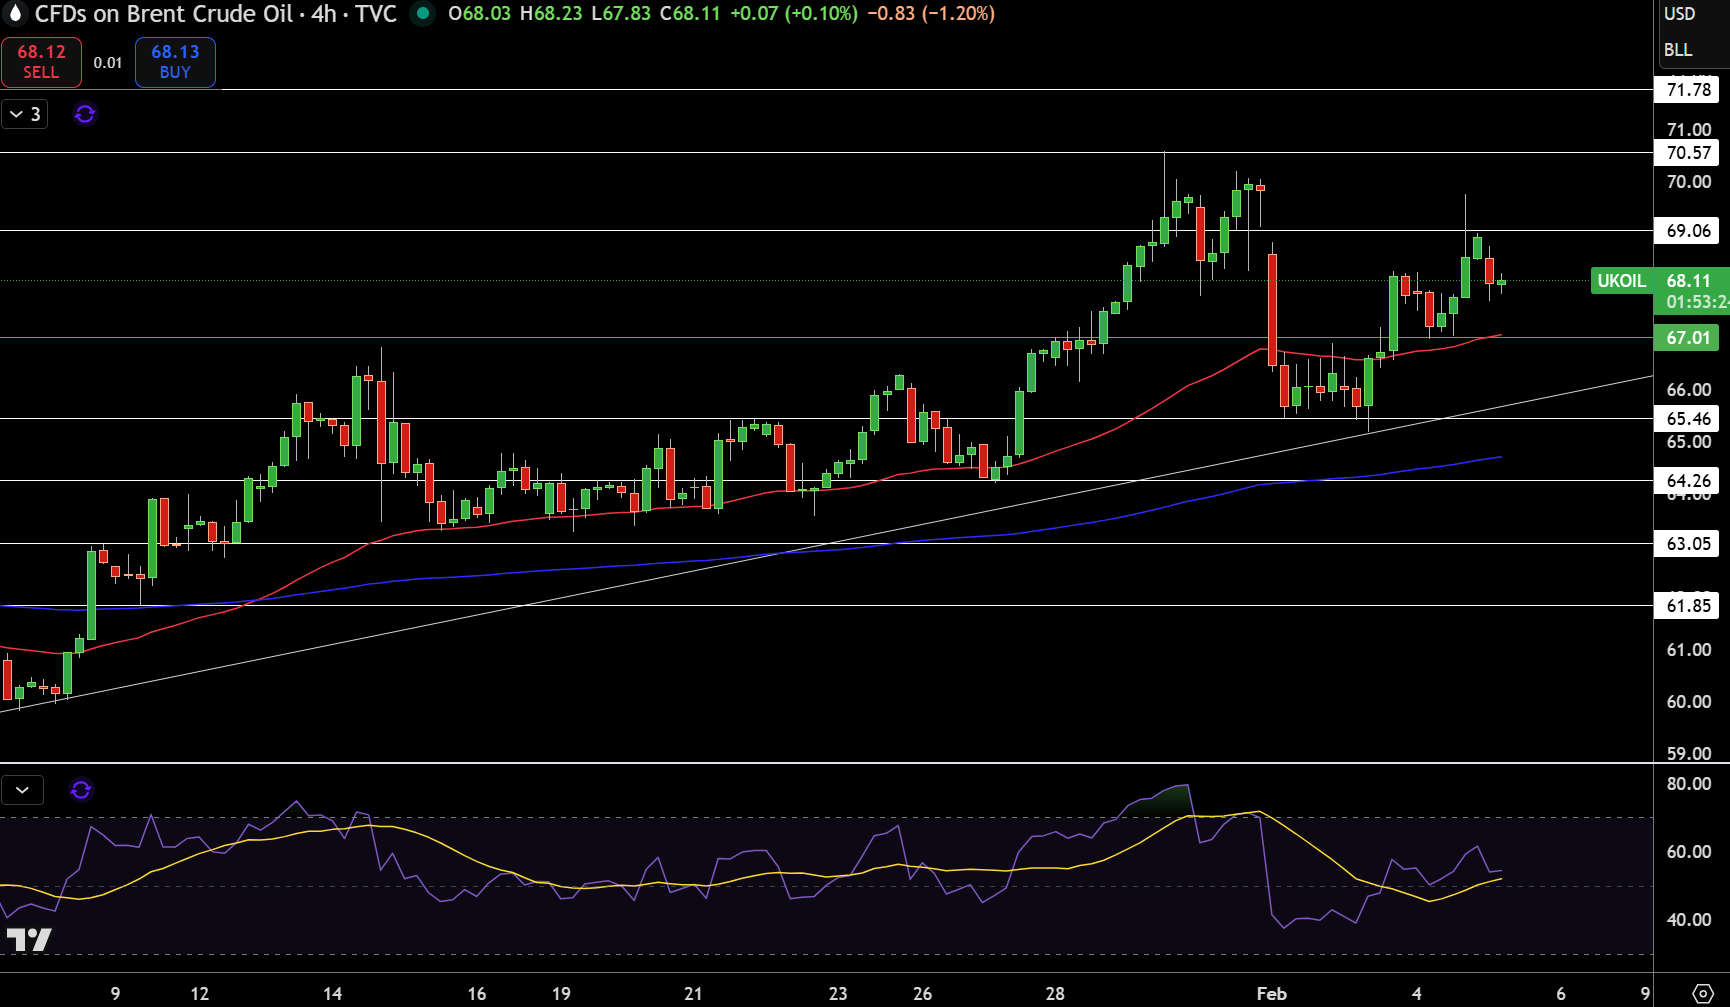
Task: Click the 21 date on time axis
Action: point(693,993)
